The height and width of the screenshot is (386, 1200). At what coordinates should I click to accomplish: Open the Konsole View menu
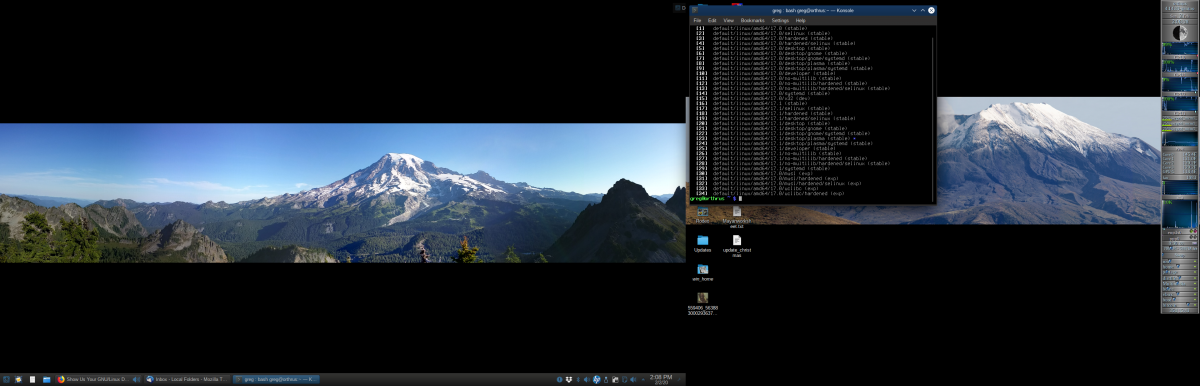(x=728, y=20)
